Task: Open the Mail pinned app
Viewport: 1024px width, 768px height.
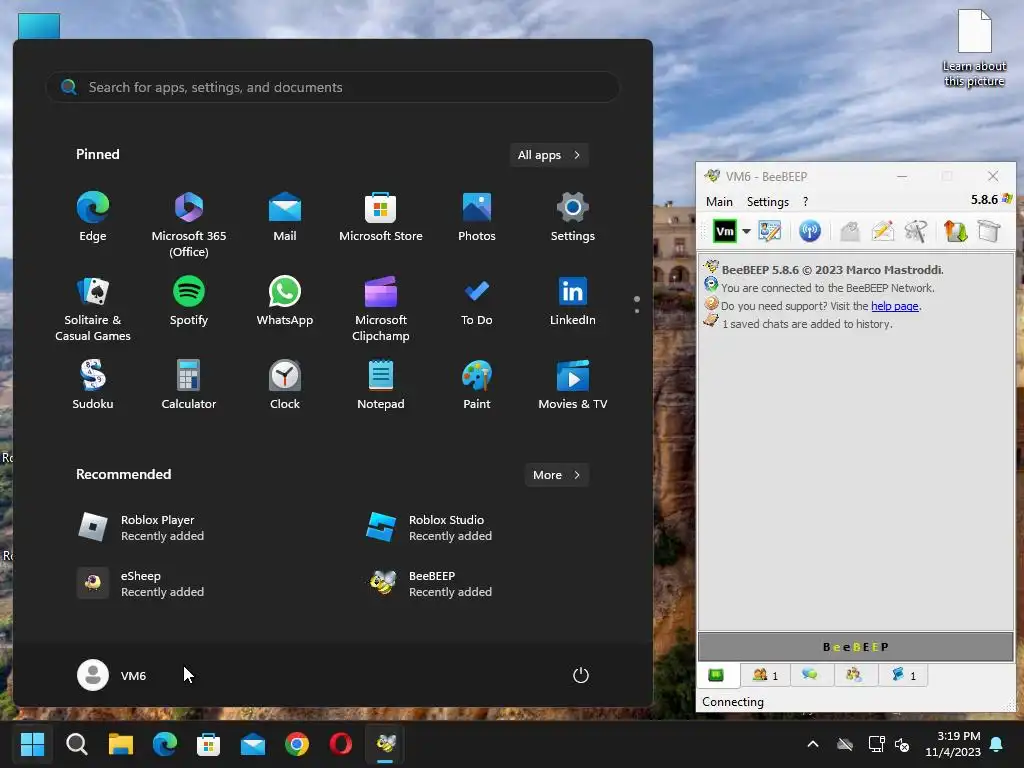Action: [285, 218]
